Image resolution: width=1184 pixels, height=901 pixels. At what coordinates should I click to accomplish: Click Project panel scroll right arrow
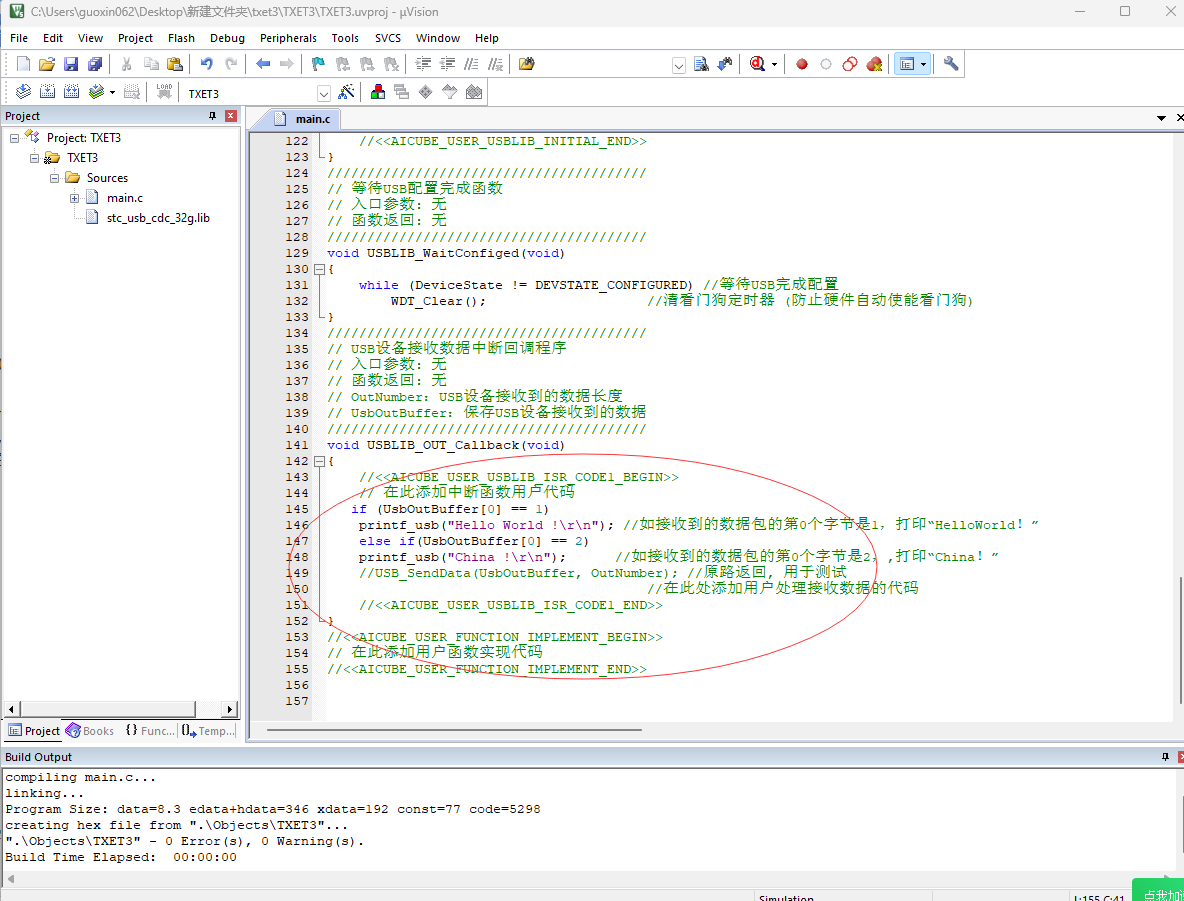(x=230, y=709)
